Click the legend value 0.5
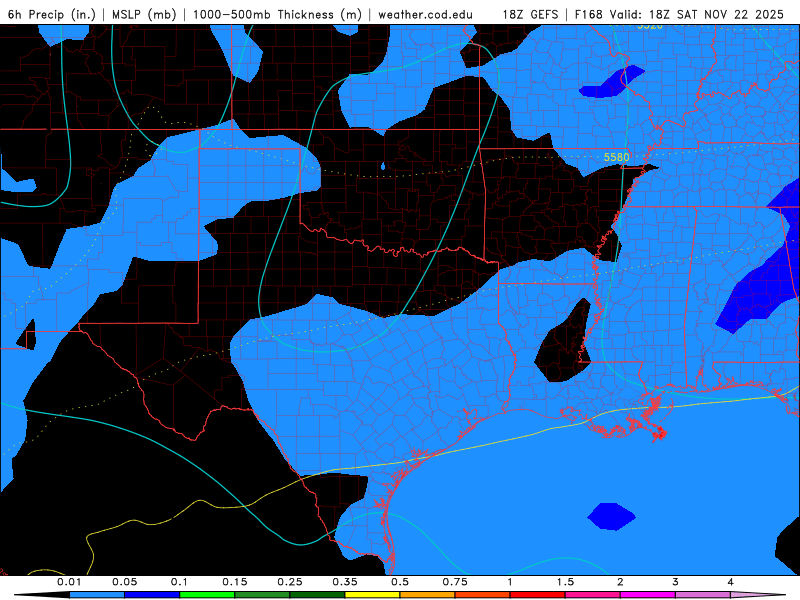800x600 pixels. click(400, 582)
